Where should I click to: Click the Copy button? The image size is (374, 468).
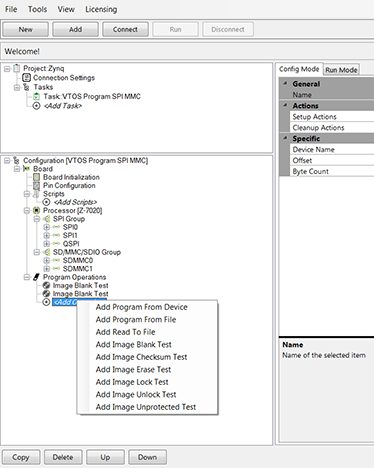click(21, 457)
